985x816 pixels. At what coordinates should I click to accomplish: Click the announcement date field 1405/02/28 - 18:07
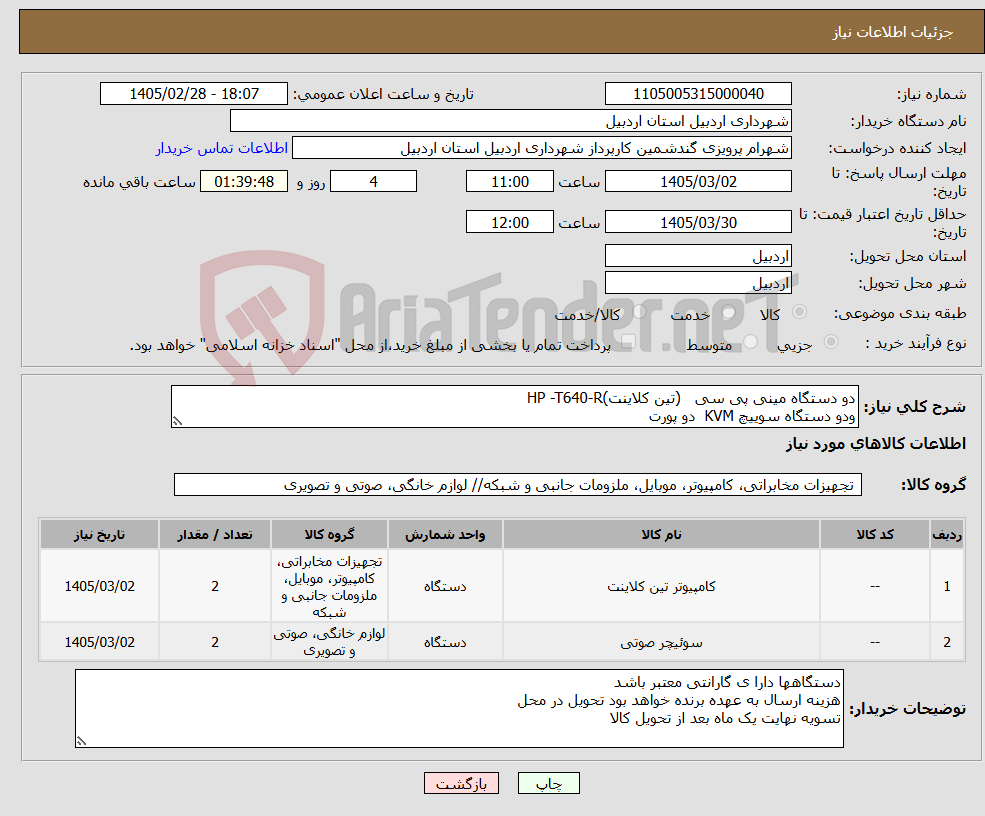pyautogui.click(x=193, y=94)
